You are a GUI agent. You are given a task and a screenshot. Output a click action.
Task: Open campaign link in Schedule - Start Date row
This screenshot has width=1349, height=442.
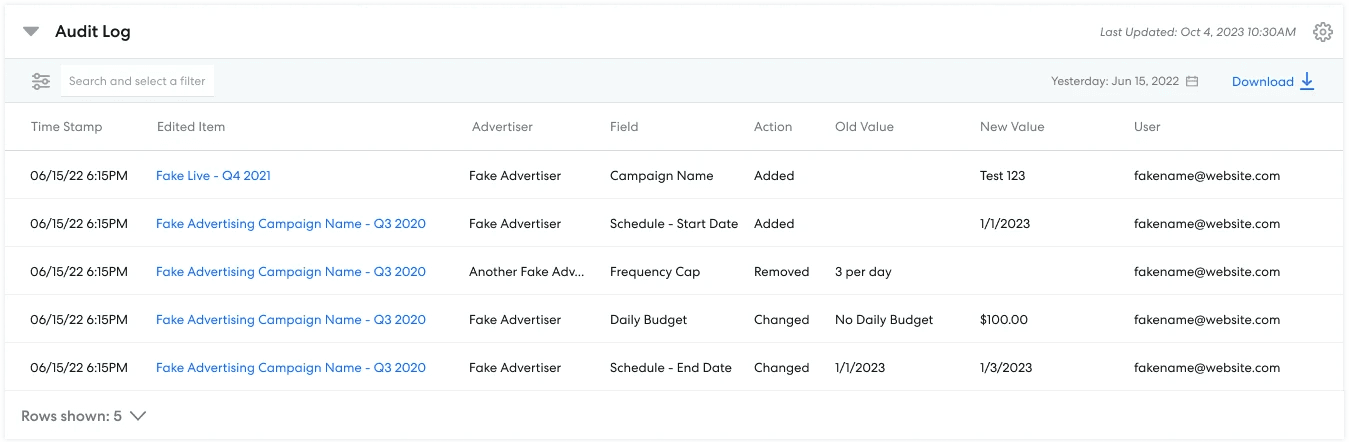(x=290, y=224)
